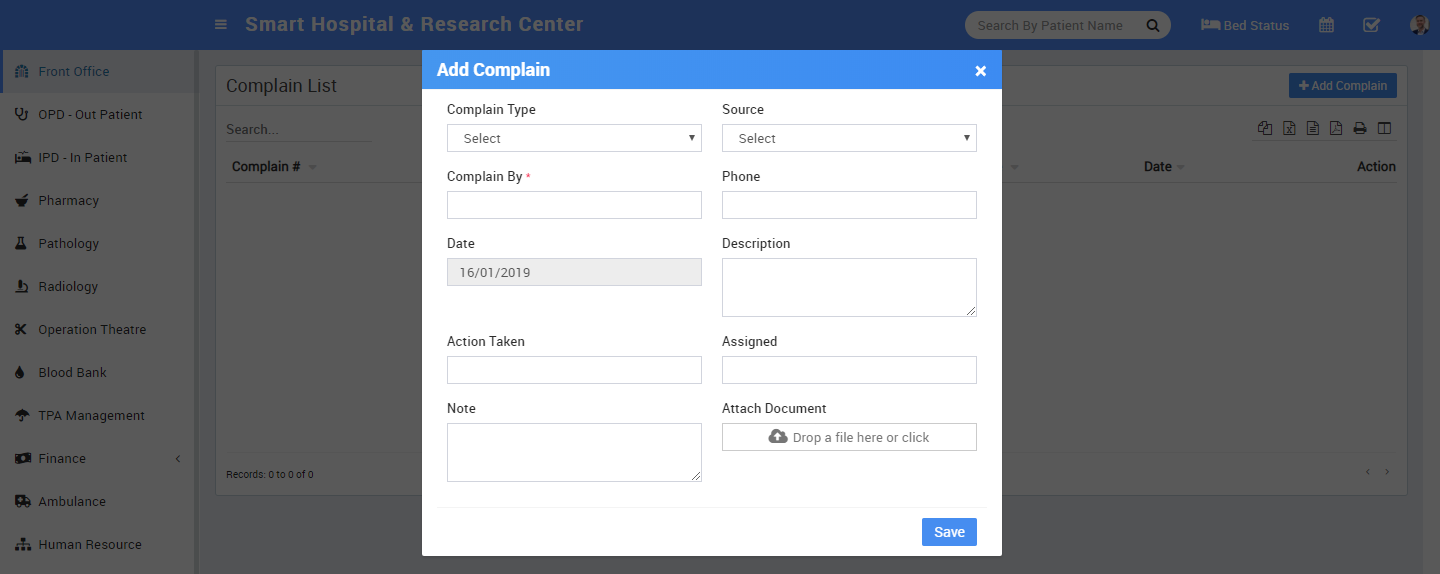The width and height of the screenshot is (1440, 574).
Task: Click 'Records: 0 to 0 of 0' text
Action: [x=270, y=475]
